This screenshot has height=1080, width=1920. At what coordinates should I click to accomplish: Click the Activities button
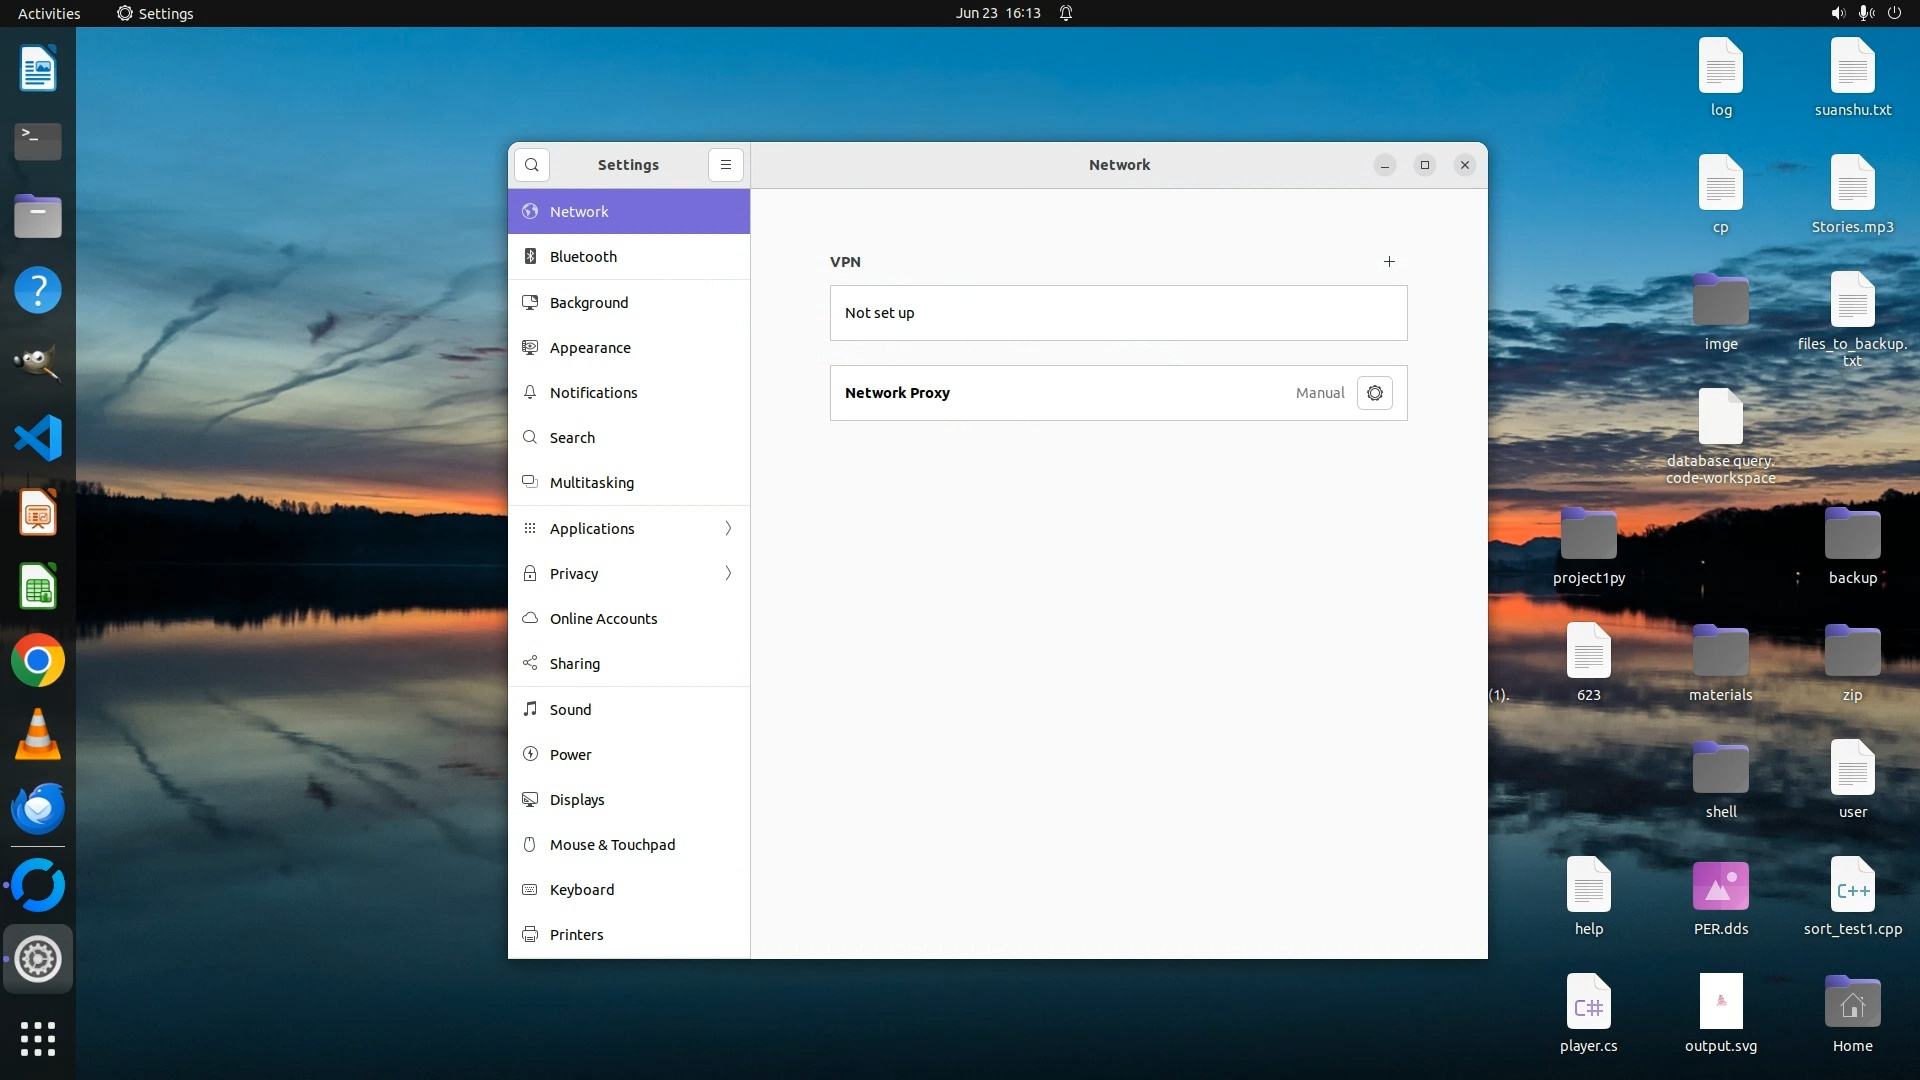tap(49, 13)
